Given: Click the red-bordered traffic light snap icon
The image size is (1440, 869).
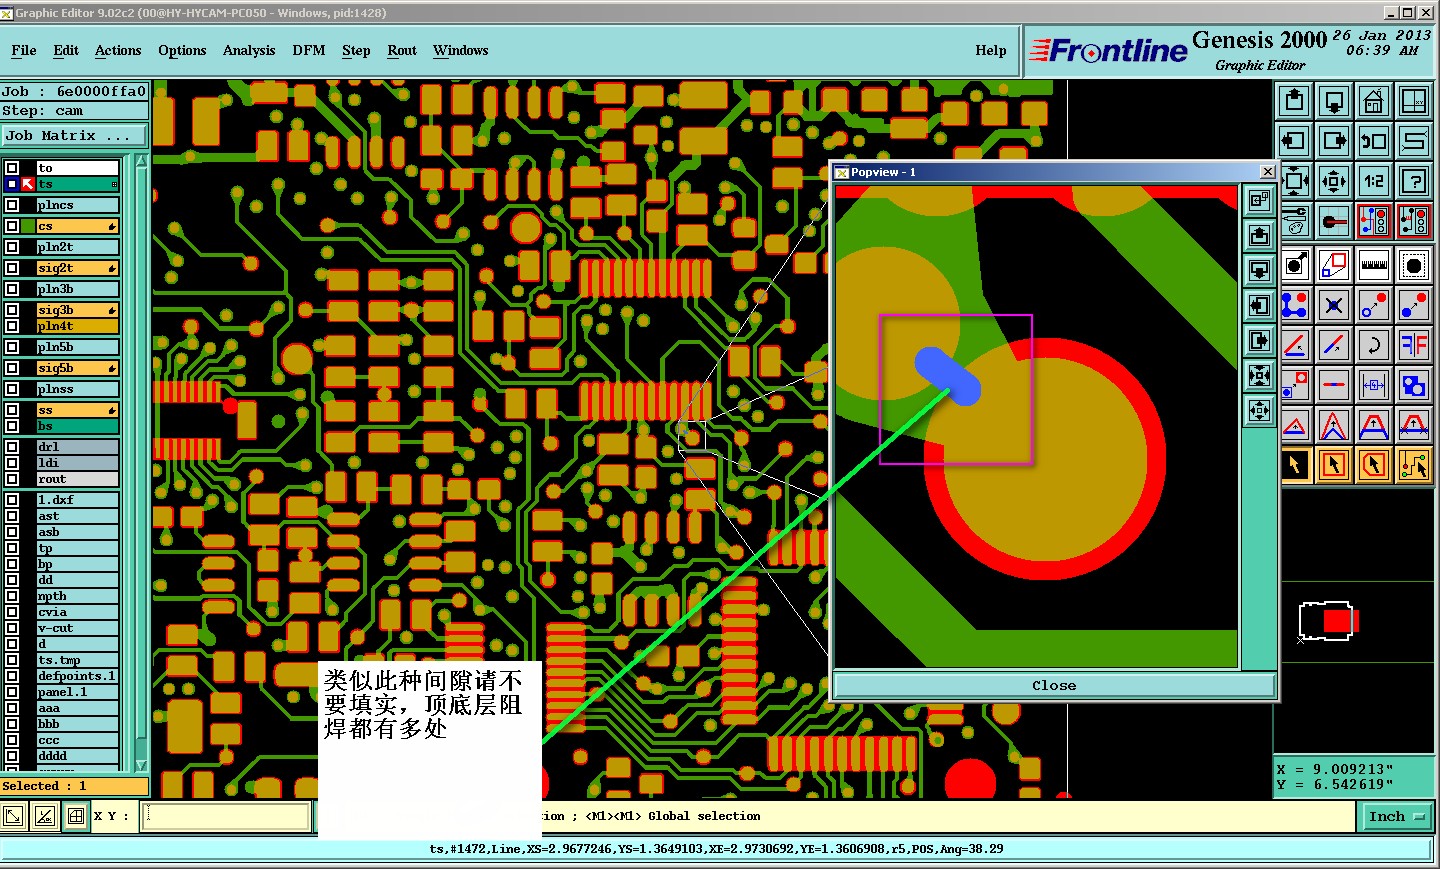Looking at the screenshot, I should point(1374,221).
